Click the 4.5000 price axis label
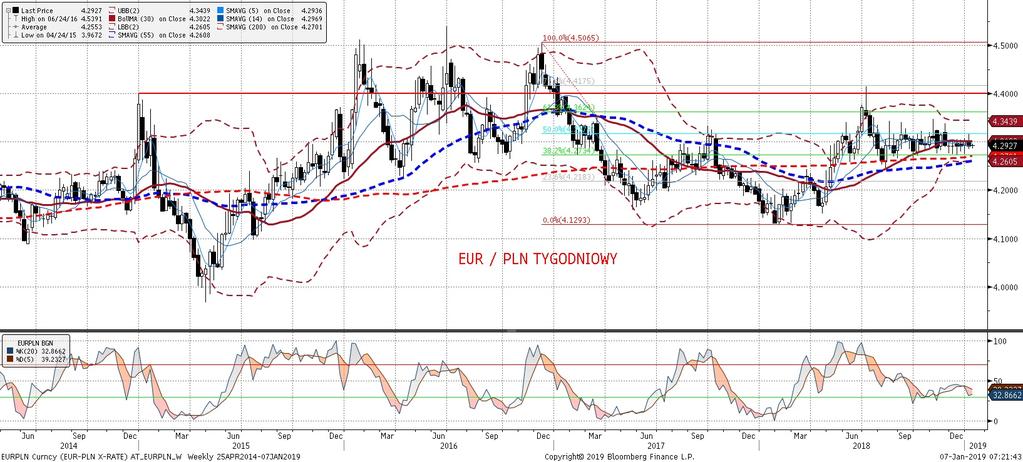Image resolution: width=1023 pixels, height=462 pixels. click(x=1007, y=46)
